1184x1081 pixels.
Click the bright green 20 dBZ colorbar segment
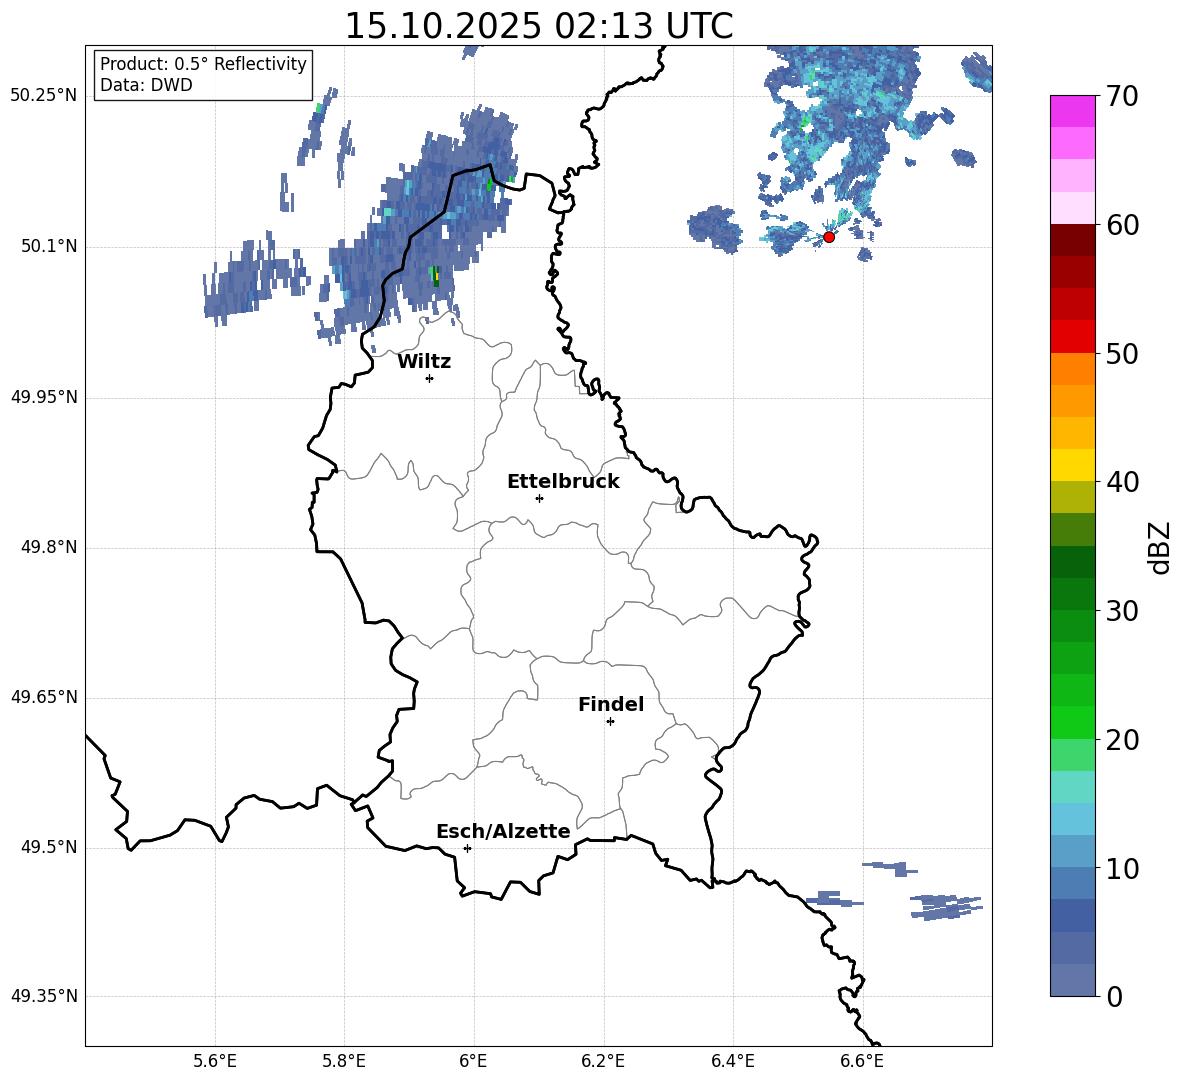pyautogui.click(x=1073, y=723)
